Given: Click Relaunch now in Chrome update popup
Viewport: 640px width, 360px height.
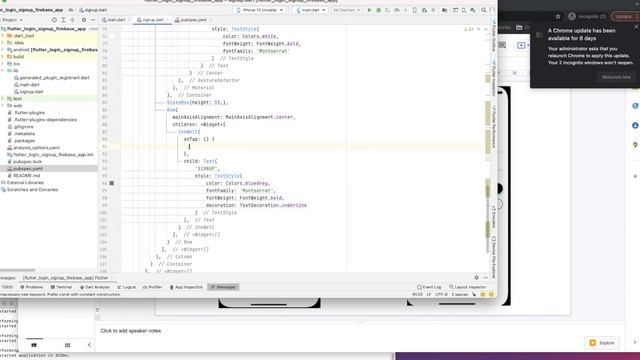Looking at the screenshot, I should (616, 77).
